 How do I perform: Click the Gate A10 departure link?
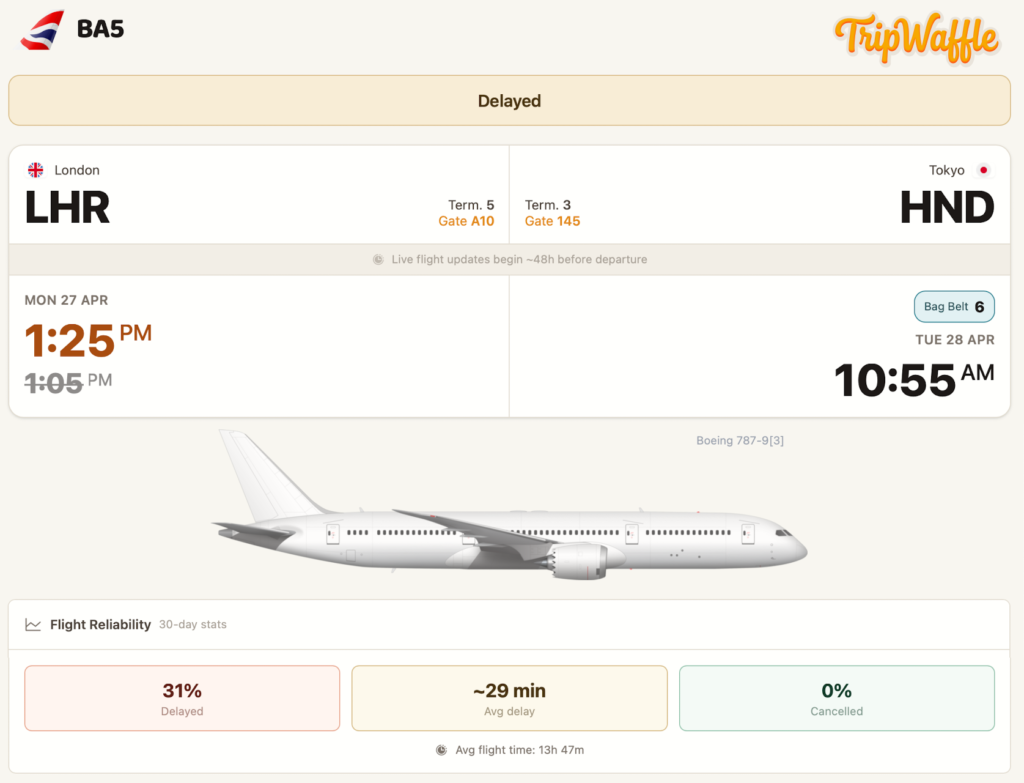(466, 221)
